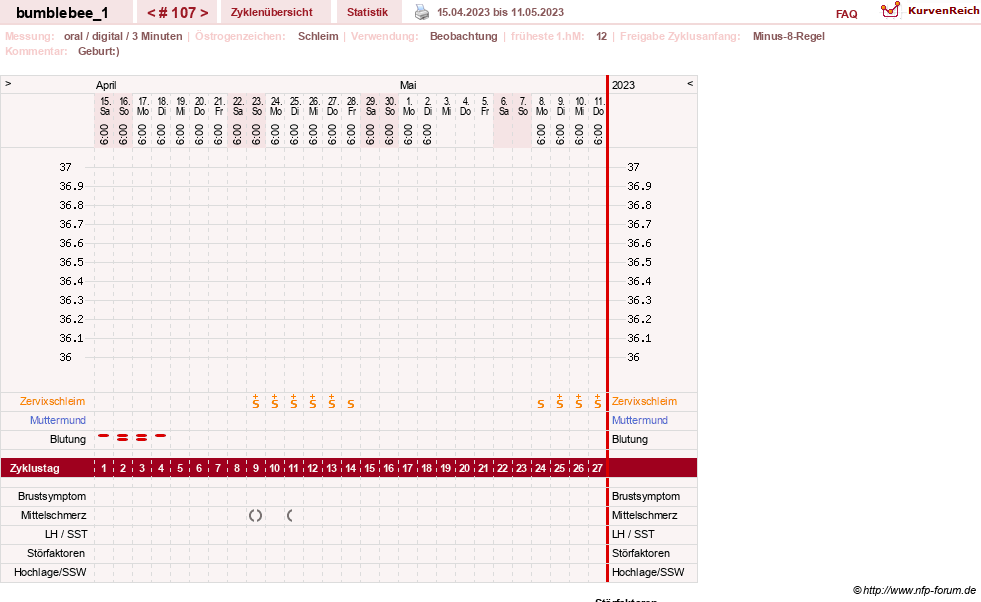981x602 pixels.
Task: Click the left Mittelschmerz row label
Action: pyautogui.click(x=53, y=516)
